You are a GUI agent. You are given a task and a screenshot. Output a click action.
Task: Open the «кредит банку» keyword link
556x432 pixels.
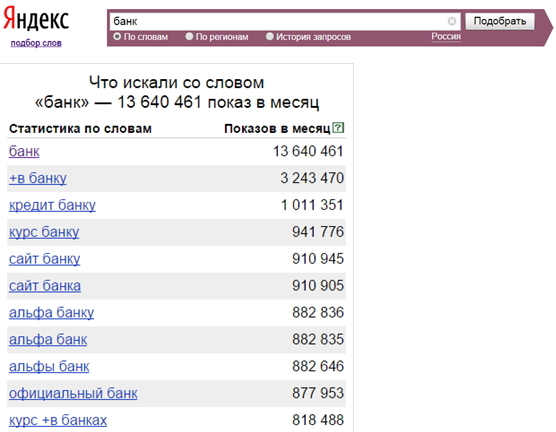(52, 205)
